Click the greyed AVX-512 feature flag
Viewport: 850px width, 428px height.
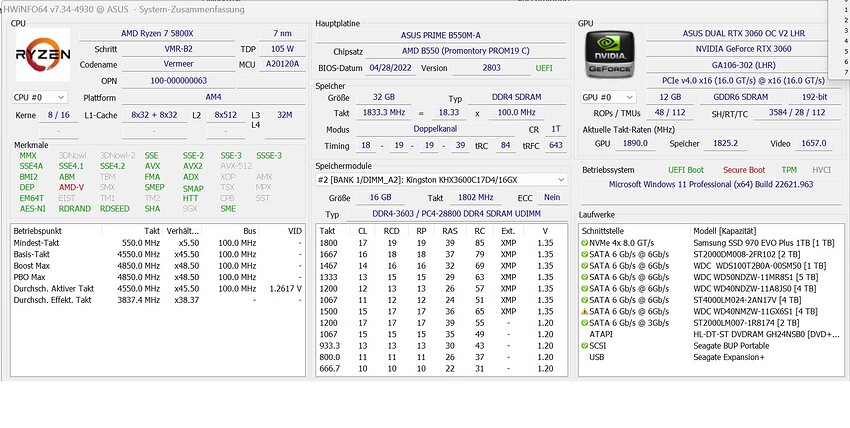[x=236, y=166]
